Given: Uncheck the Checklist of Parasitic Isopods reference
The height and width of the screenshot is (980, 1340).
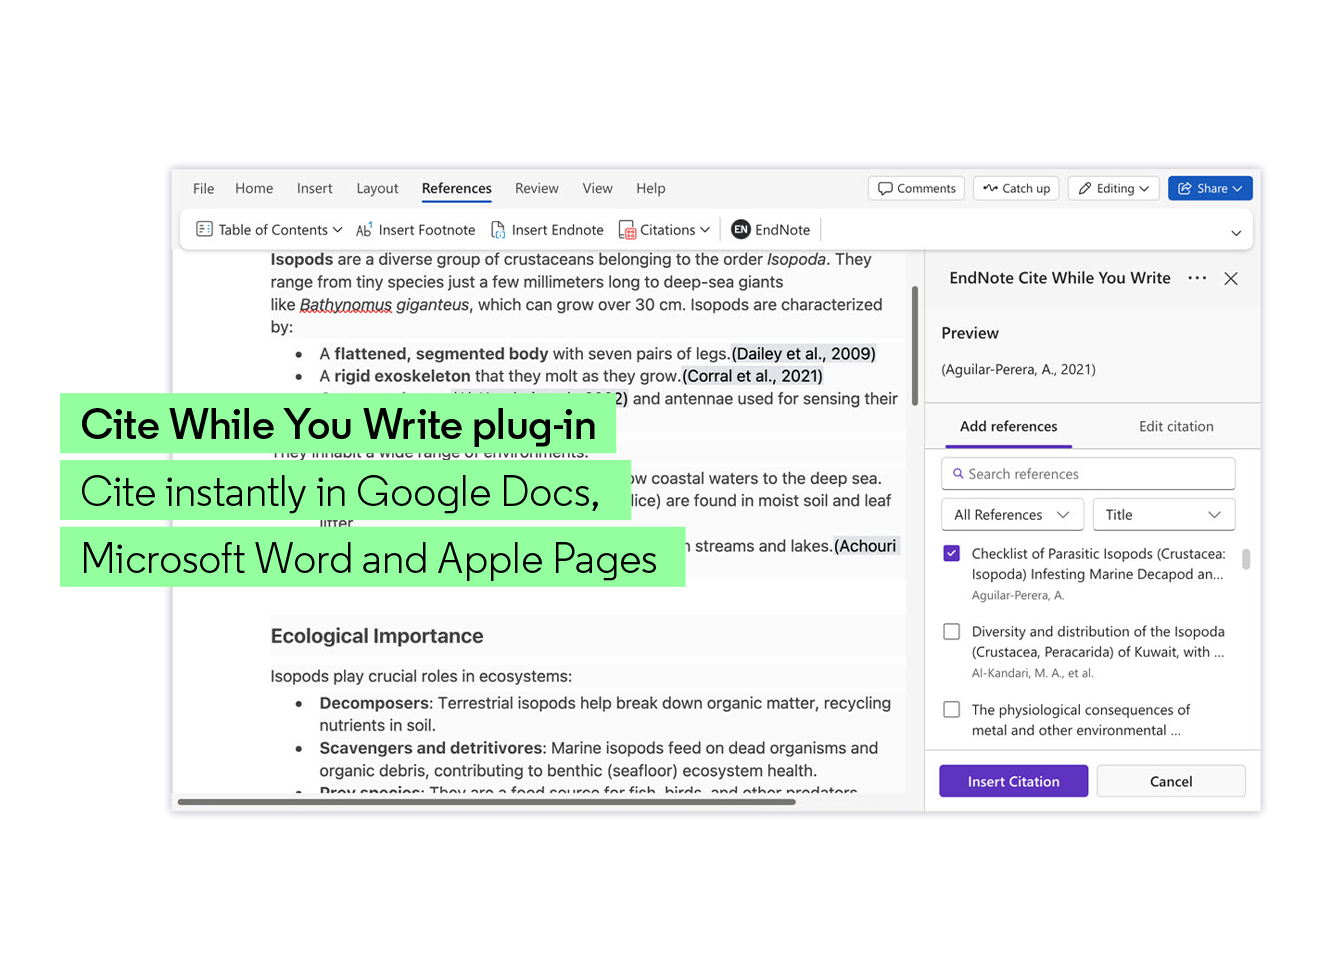Looking at the screenshot, I should click(x=951, y=553).
